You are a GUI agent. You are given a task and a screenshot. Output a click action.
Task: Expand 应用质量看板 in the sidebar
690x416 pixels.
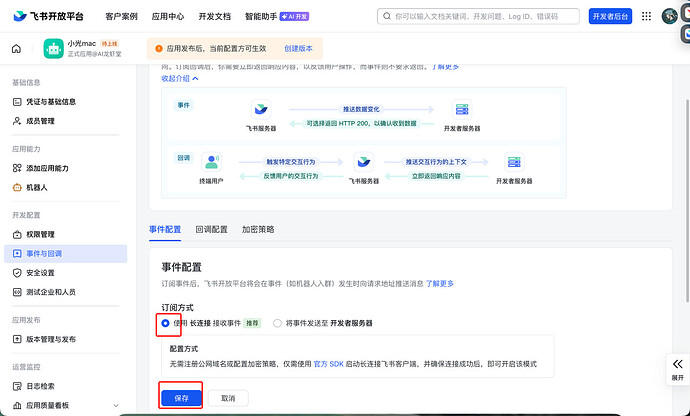click(x=60, y=405)
